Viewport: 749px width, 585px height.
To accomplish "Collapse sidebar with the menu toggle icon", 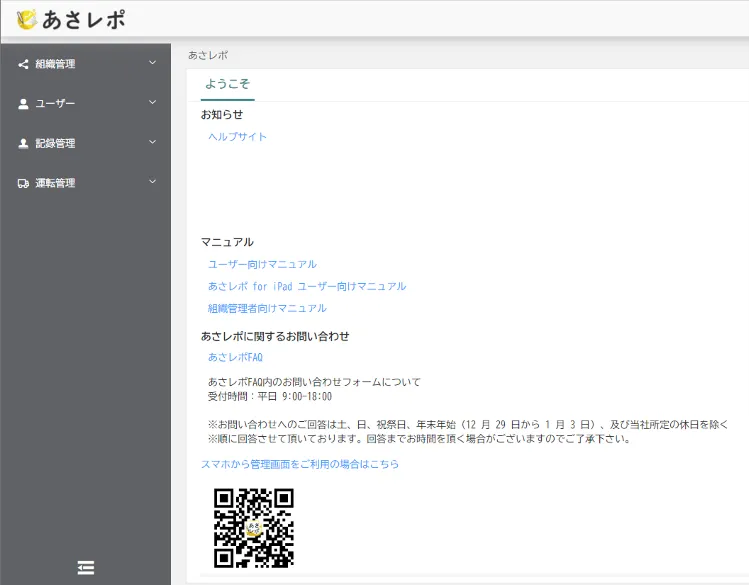I will (86, 567).
